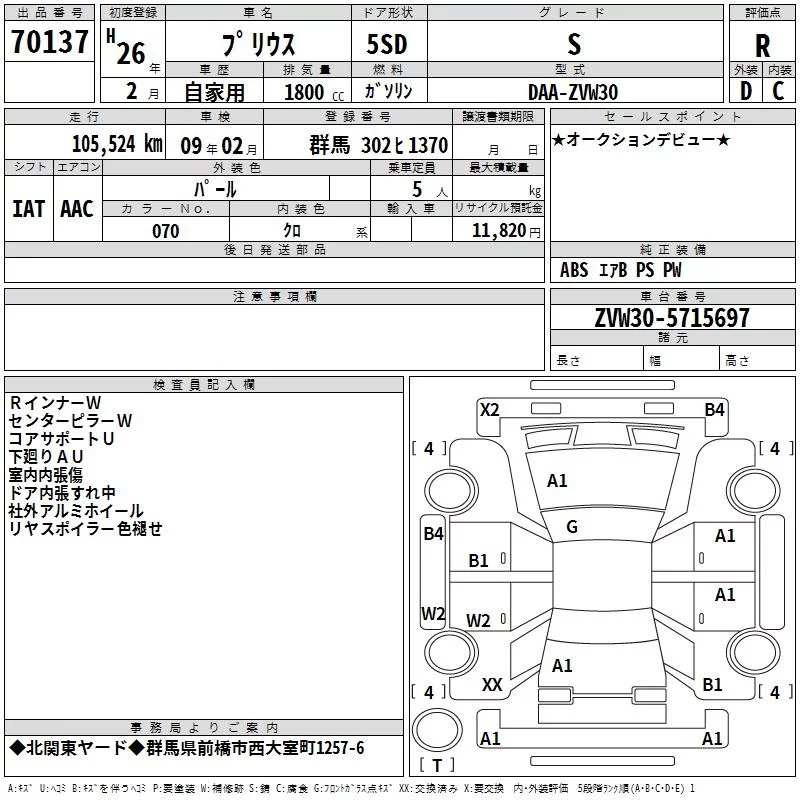Image resolution: width=800 pixels, height=800 pixels.
Task: Click the exterior rating D
Action: click(745, 91)
